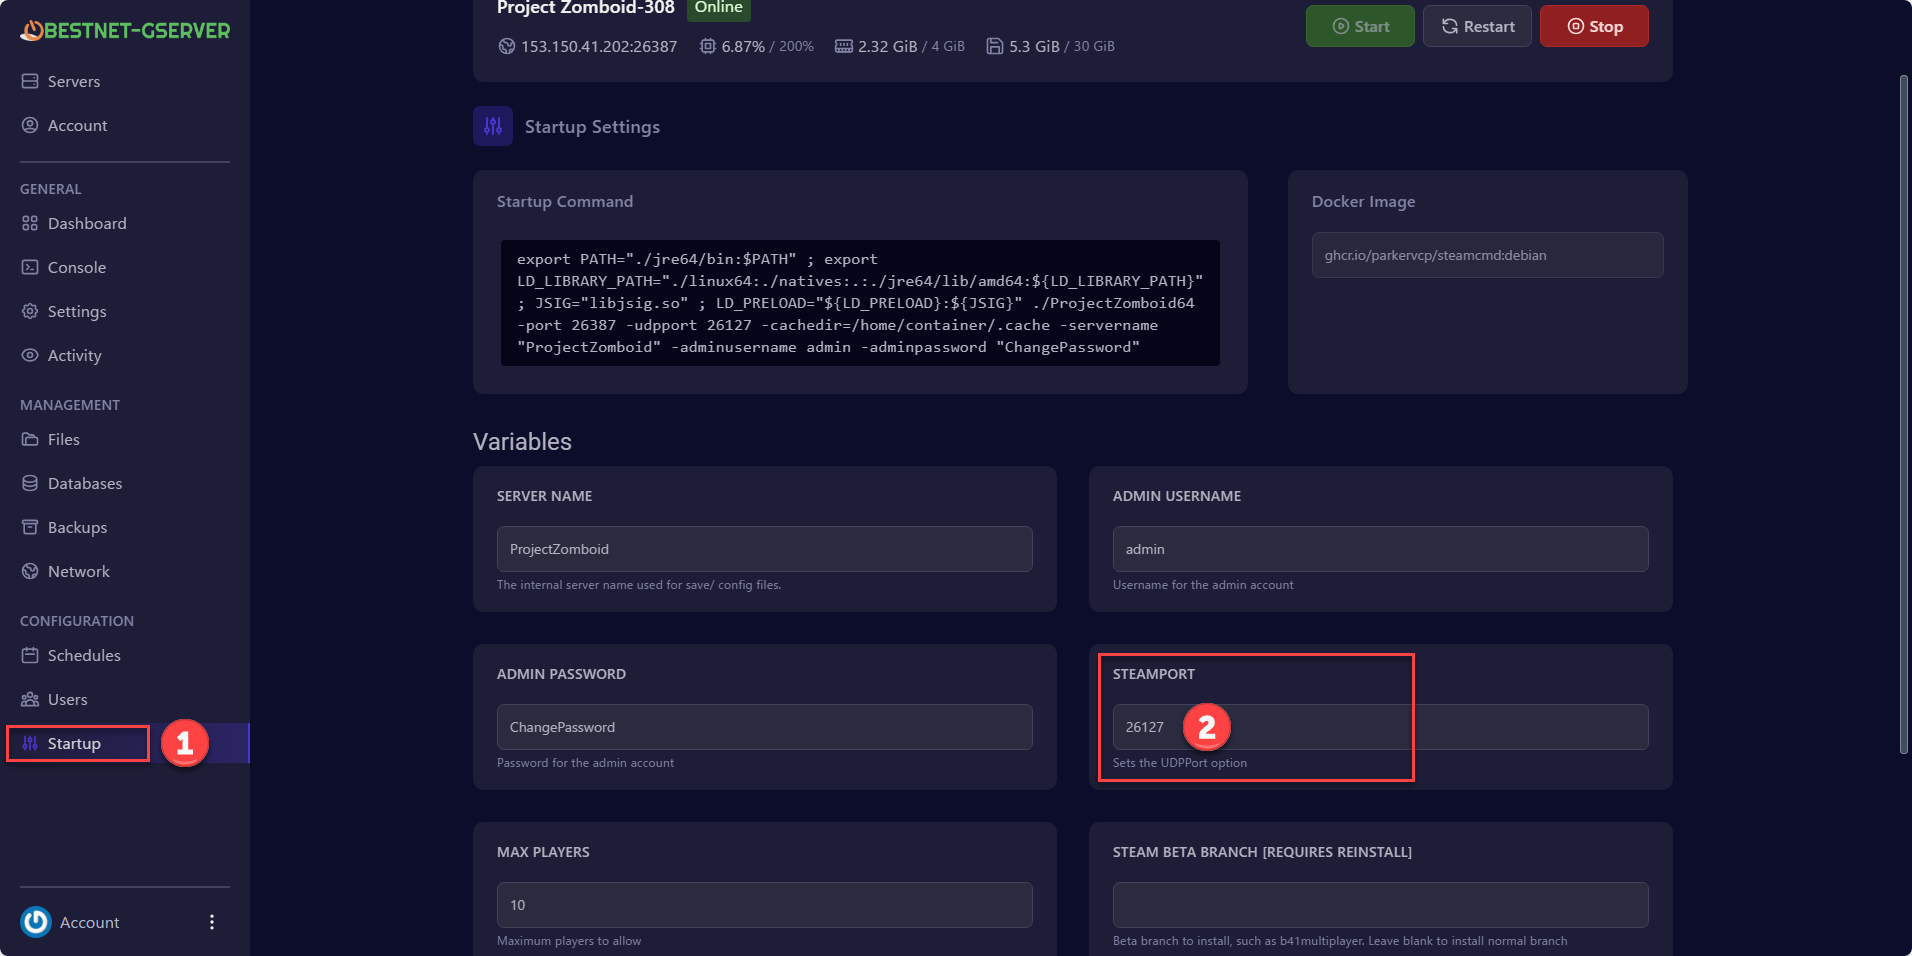Screen dimensions: 1912x956
Task: Click the BESTNET-GSERVER logo
Action: [125, 31]
